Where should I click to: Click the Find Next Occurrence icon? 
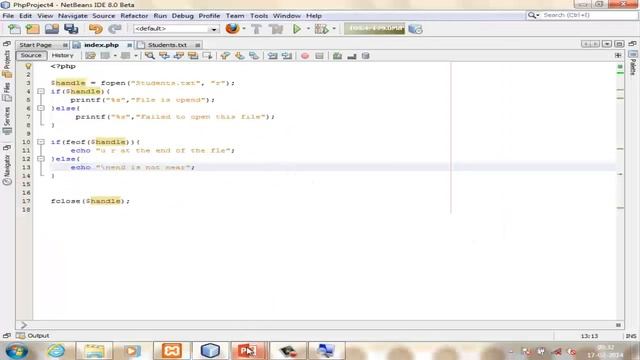coord(178,56)
